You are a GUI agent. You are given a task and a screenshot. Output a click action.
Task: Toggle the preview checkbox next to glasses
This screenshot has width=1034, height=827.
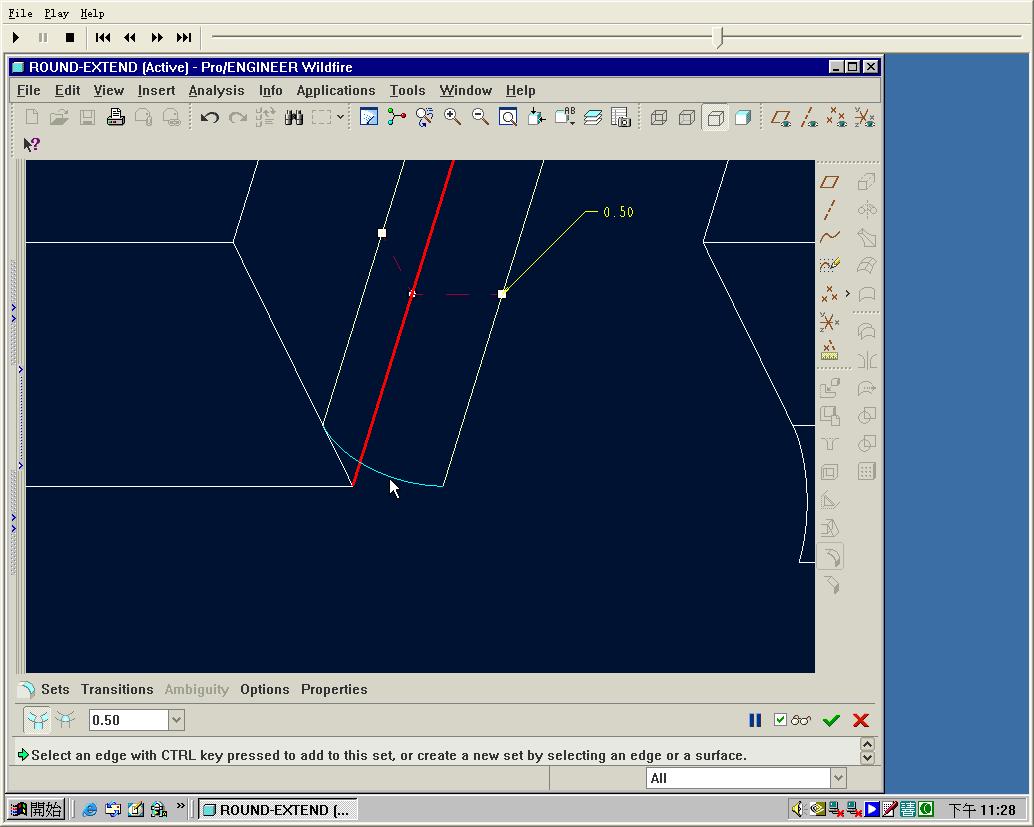pos(780,720)
